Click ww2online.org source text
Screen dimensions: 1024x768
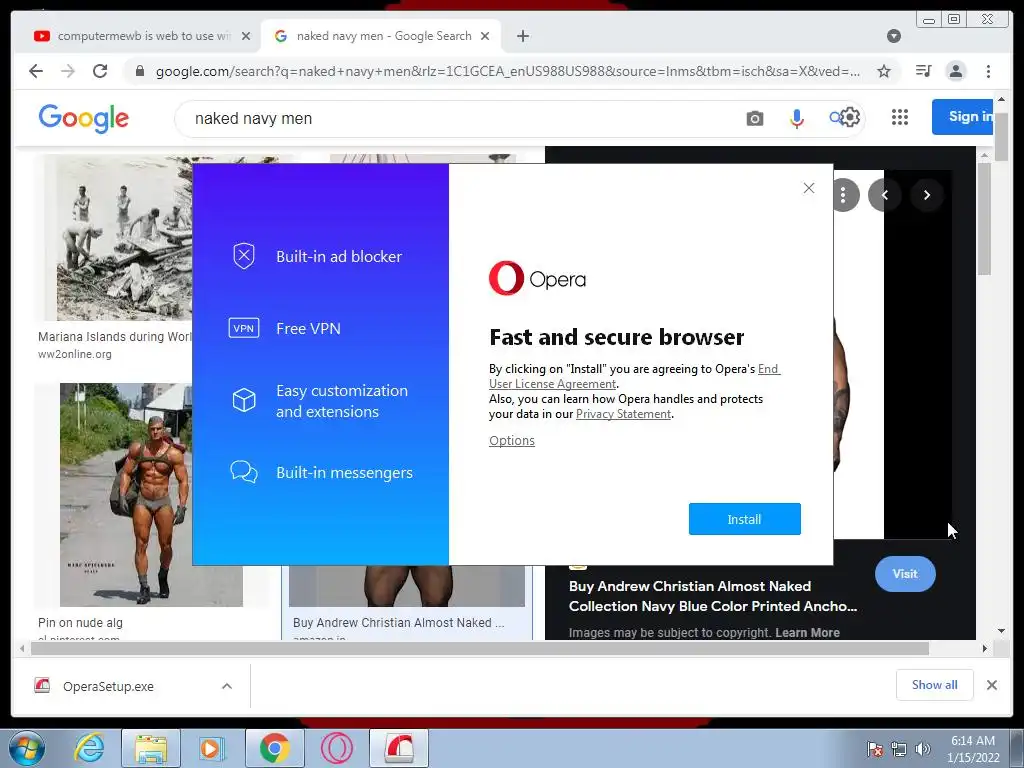click(74, 354)
